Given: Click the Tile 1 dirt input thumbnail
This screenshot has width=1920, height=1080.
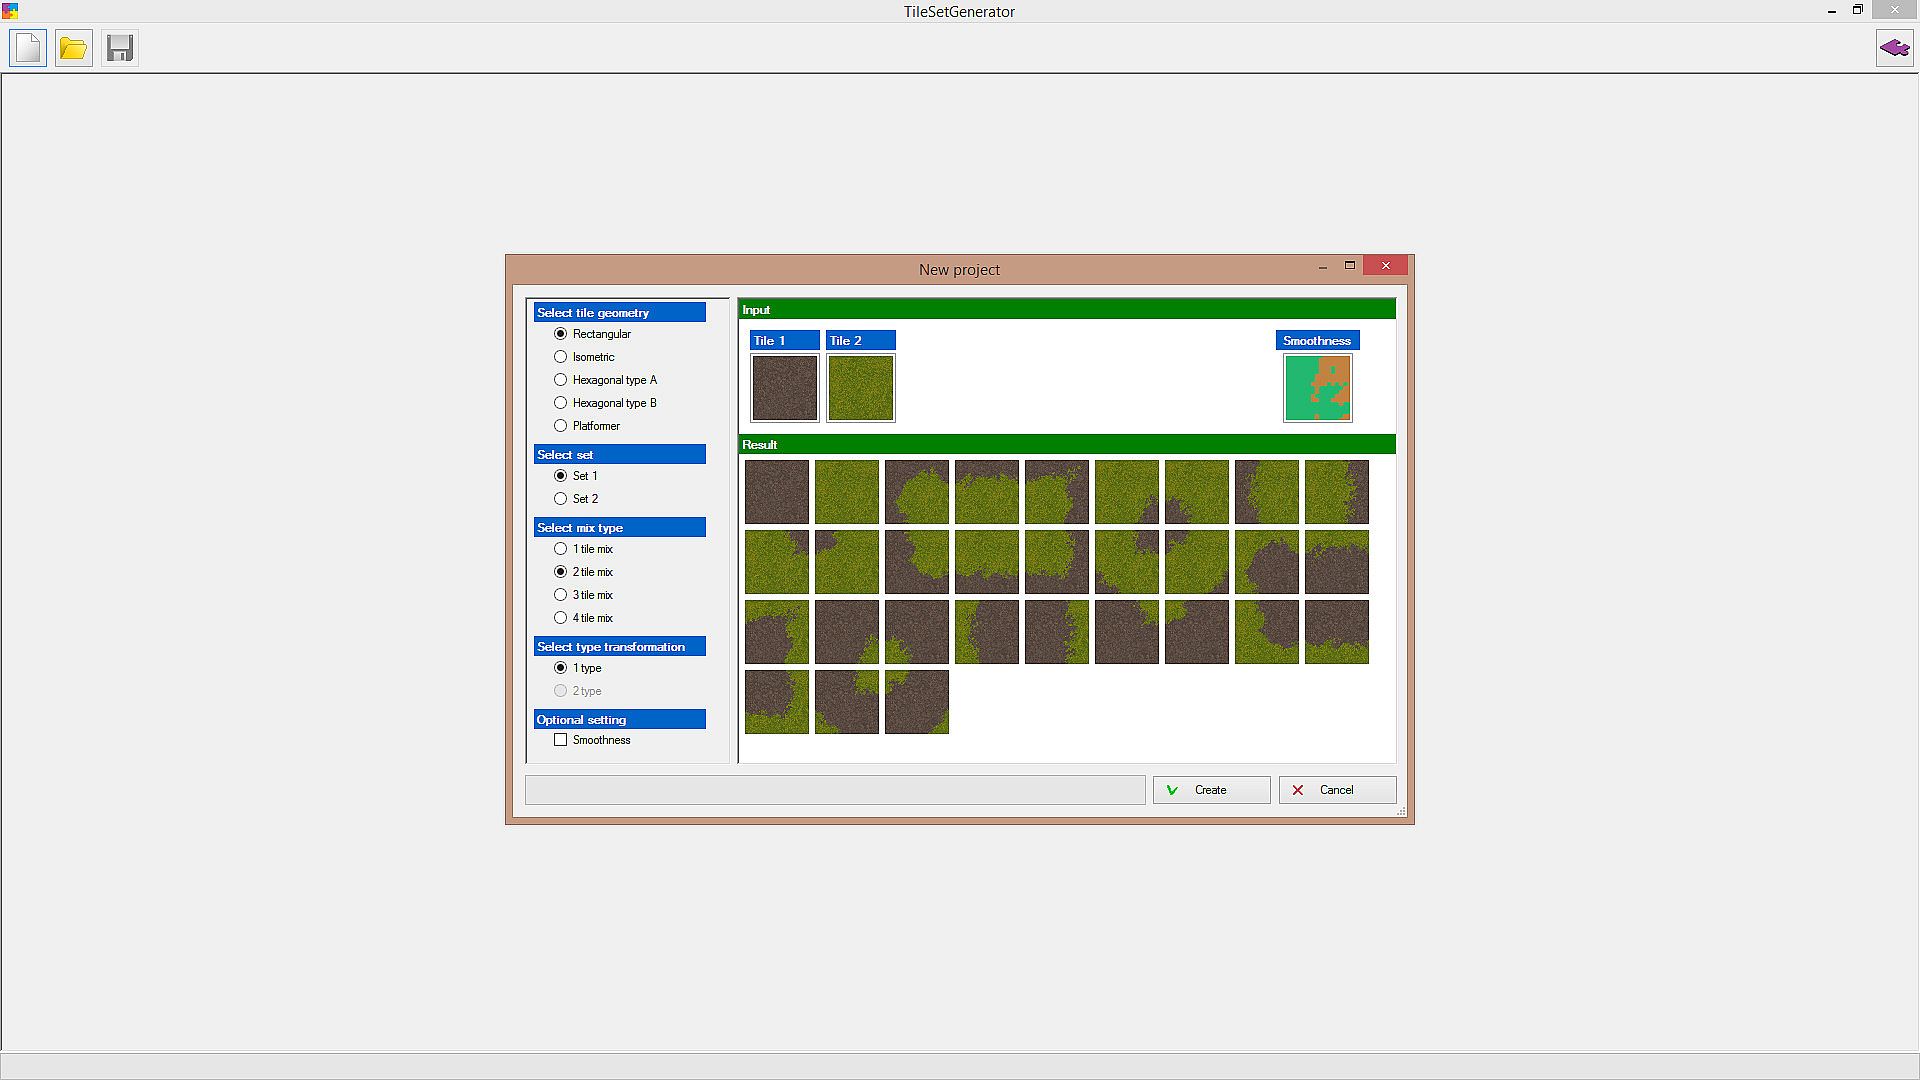Looking at the screenshot, I should tap(785, 388).
